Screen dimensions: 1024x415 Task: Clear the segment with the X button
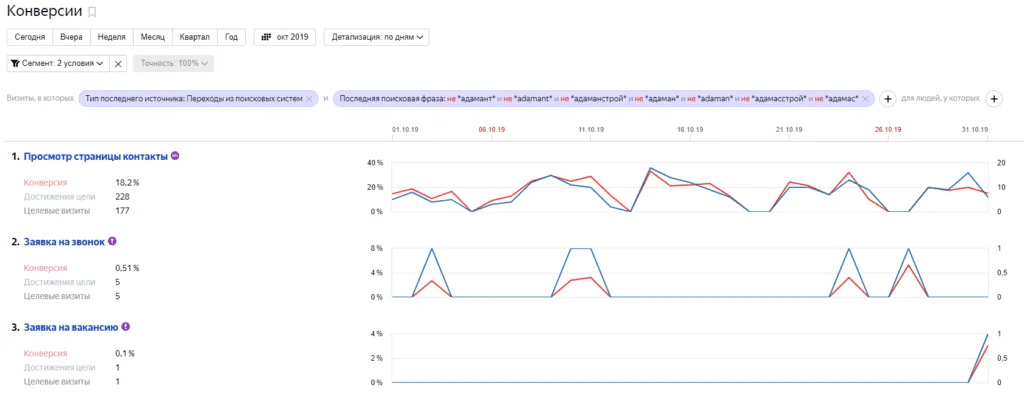point(118,63)
